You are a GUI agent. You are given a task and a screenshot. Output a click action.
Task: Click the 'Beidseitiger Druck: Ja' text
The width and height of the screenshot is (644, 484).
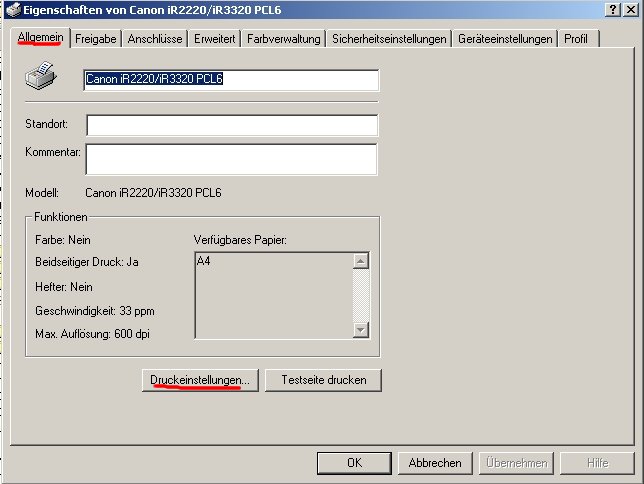87,262
